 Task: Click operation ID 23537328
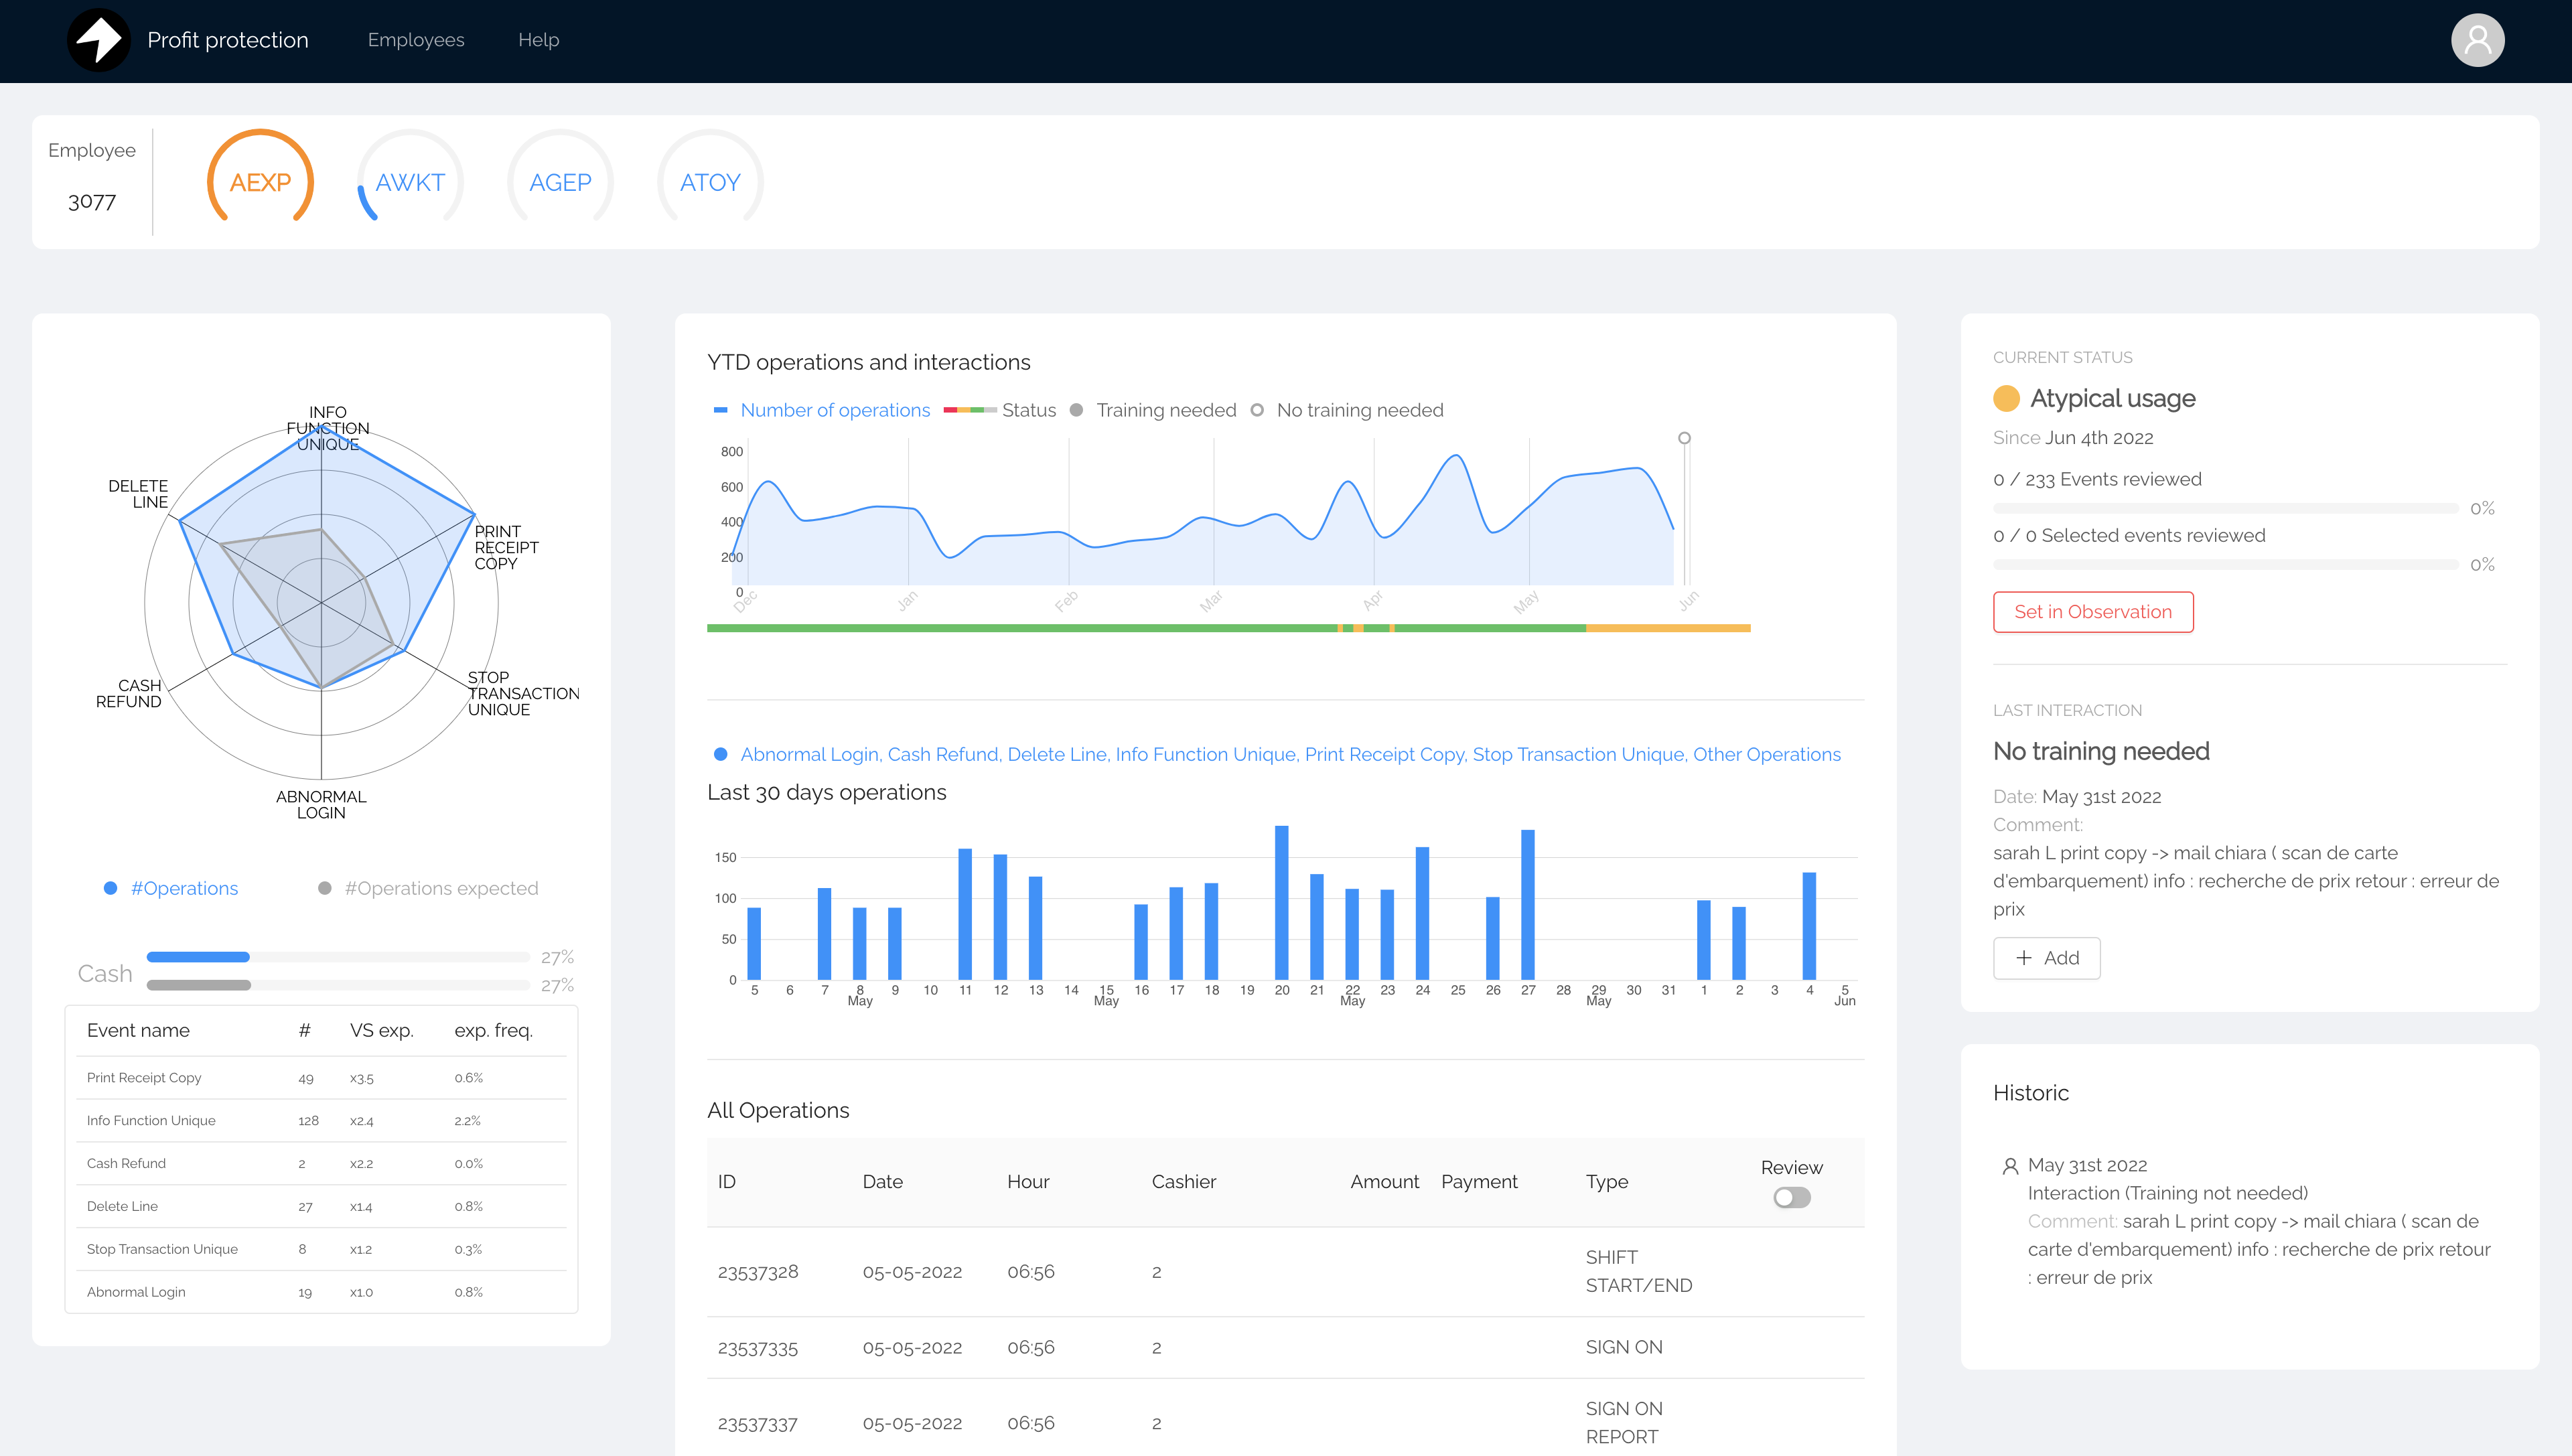pos(758,1272)
